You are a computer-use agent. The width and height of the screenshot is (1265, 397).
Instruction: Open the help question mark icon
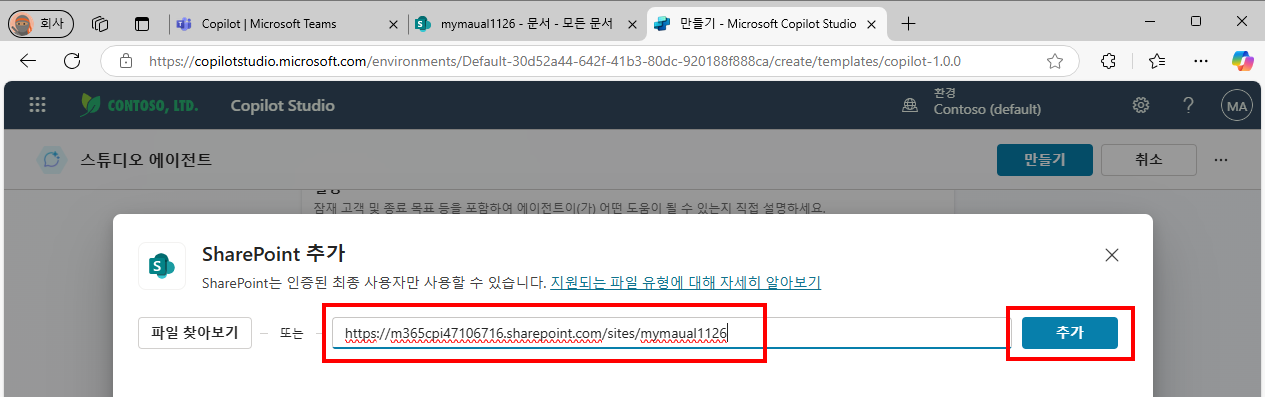click(1188, 105)
